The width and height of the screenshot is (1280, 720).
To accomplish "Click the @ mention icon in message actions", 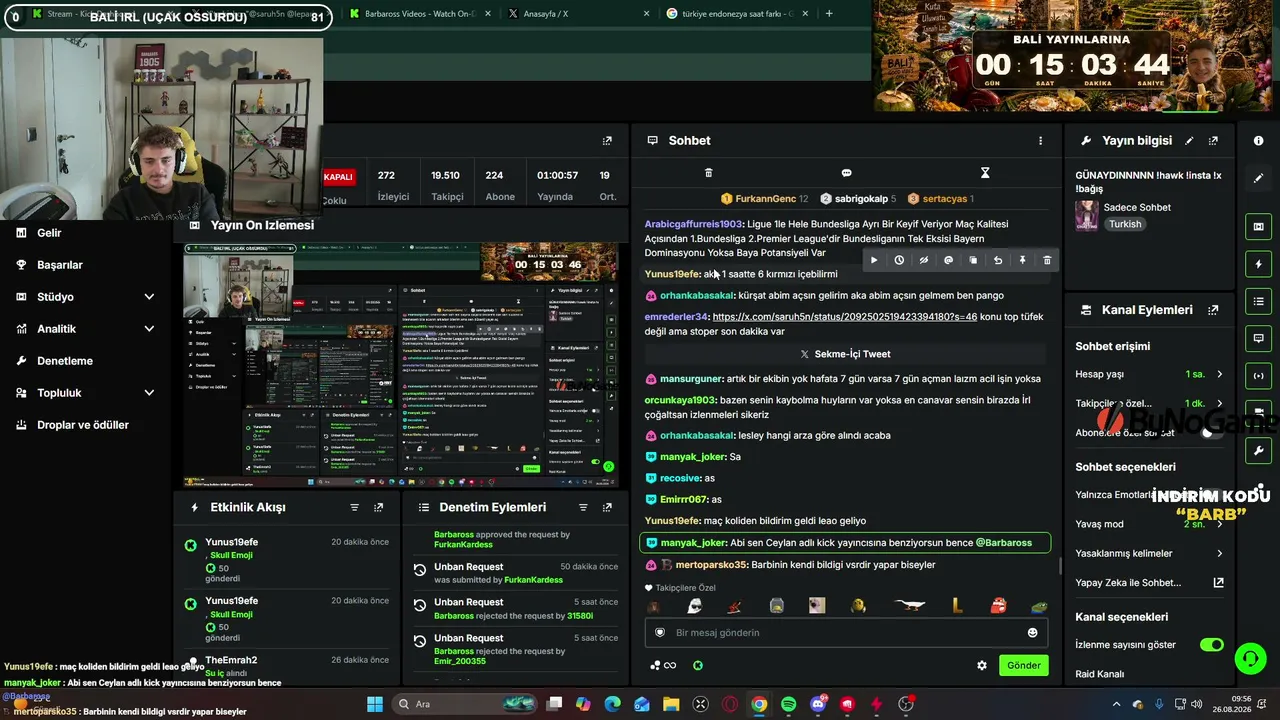I will click(948, 260).
